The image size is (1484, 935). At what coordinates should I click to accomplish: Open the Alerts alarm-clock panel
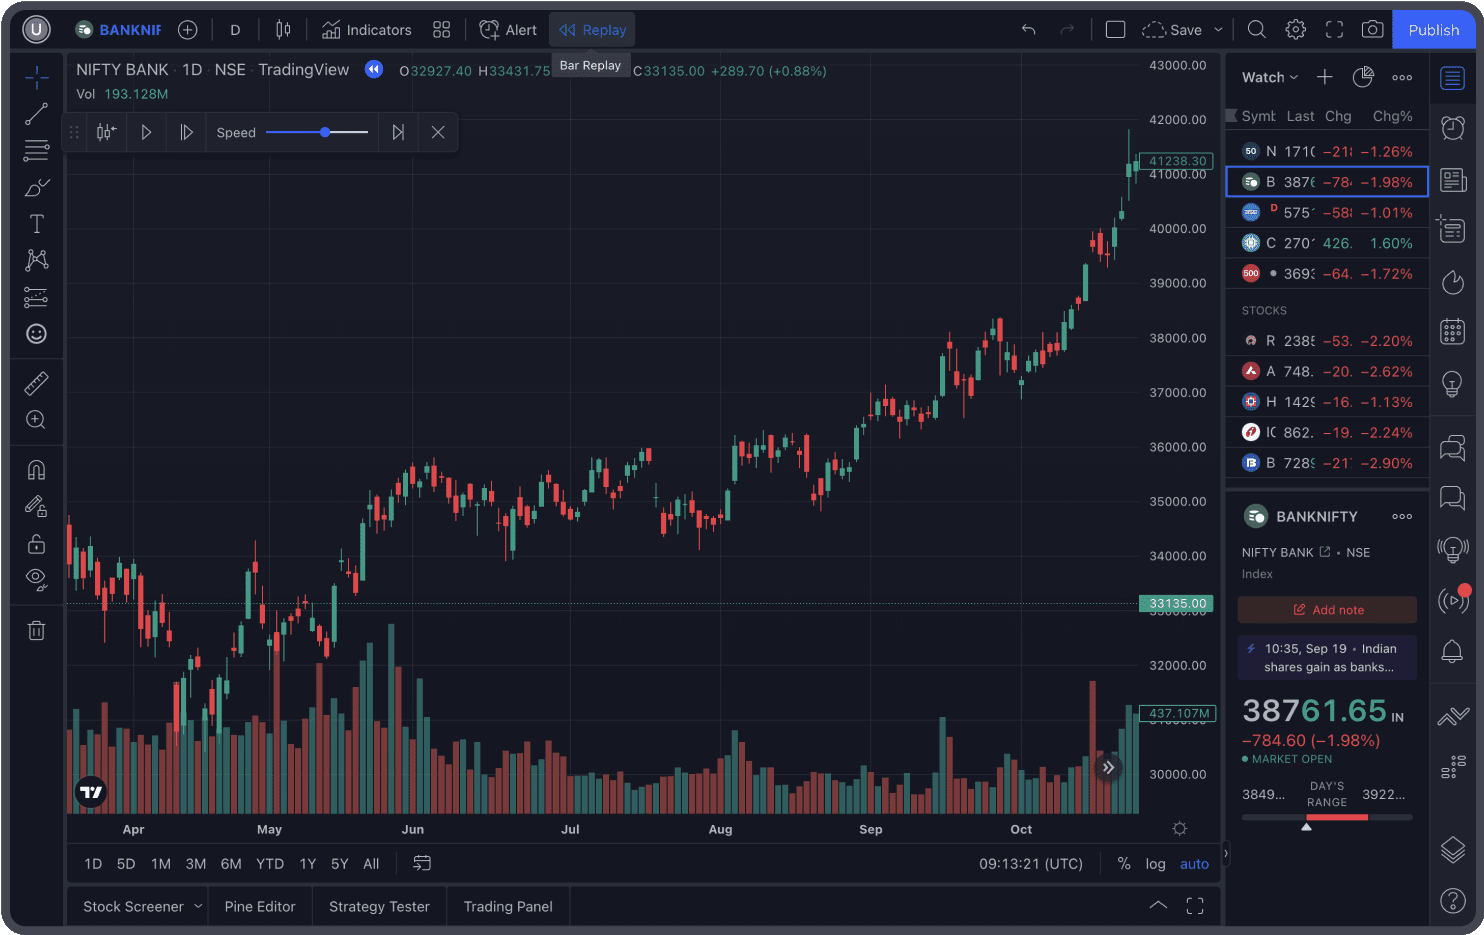(x=1452, y=128)
